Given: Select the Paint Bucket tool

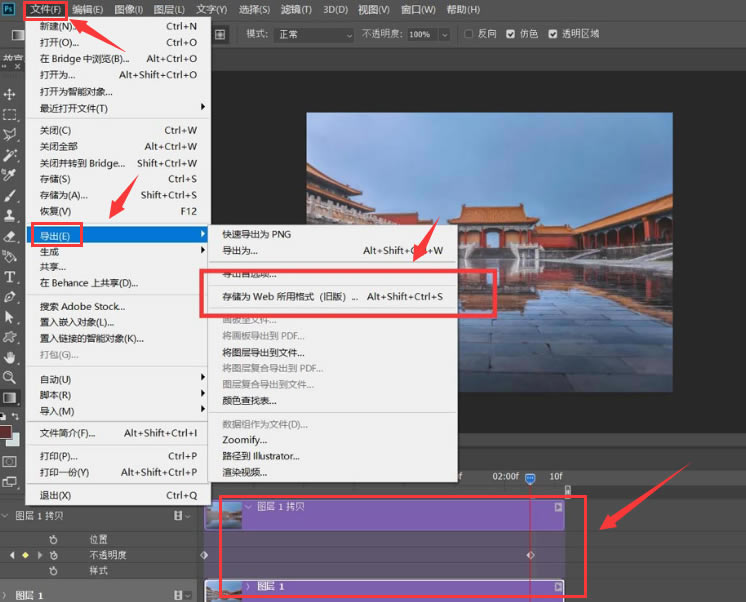Looking at the screenshot, I should 10,257.
